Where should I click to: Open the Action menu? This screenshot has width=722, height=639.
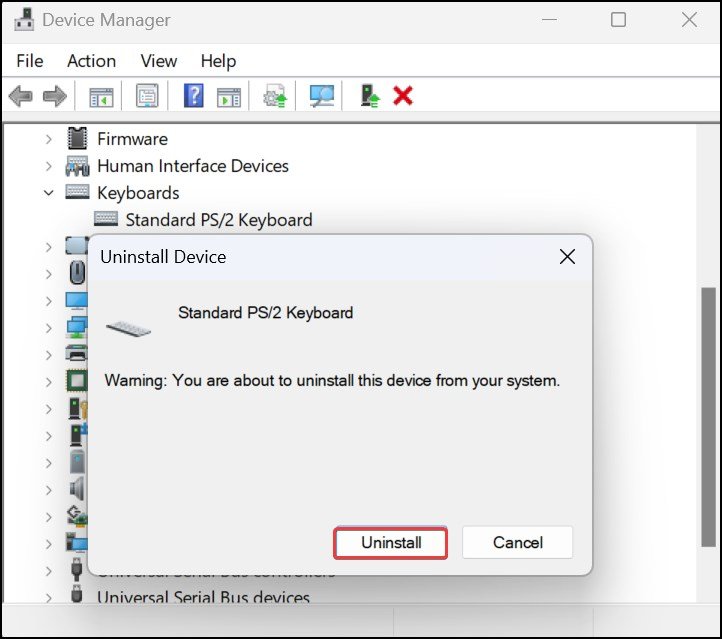tap(92, 61)
